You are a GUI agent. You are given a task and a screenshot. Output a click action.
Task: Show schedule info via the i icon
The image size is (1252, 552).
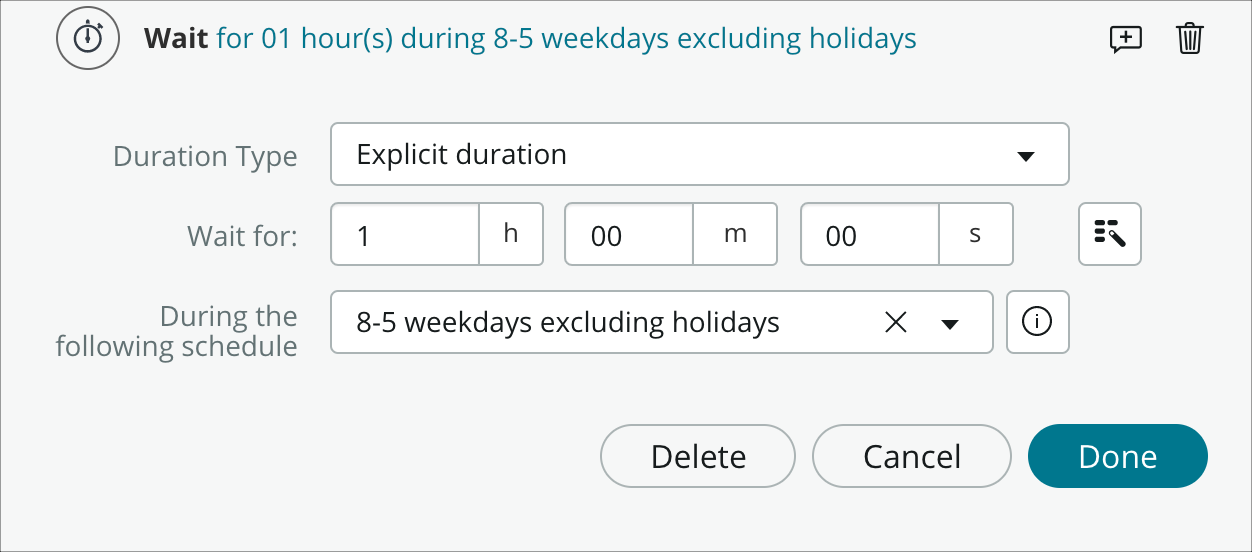point(1038,322)
